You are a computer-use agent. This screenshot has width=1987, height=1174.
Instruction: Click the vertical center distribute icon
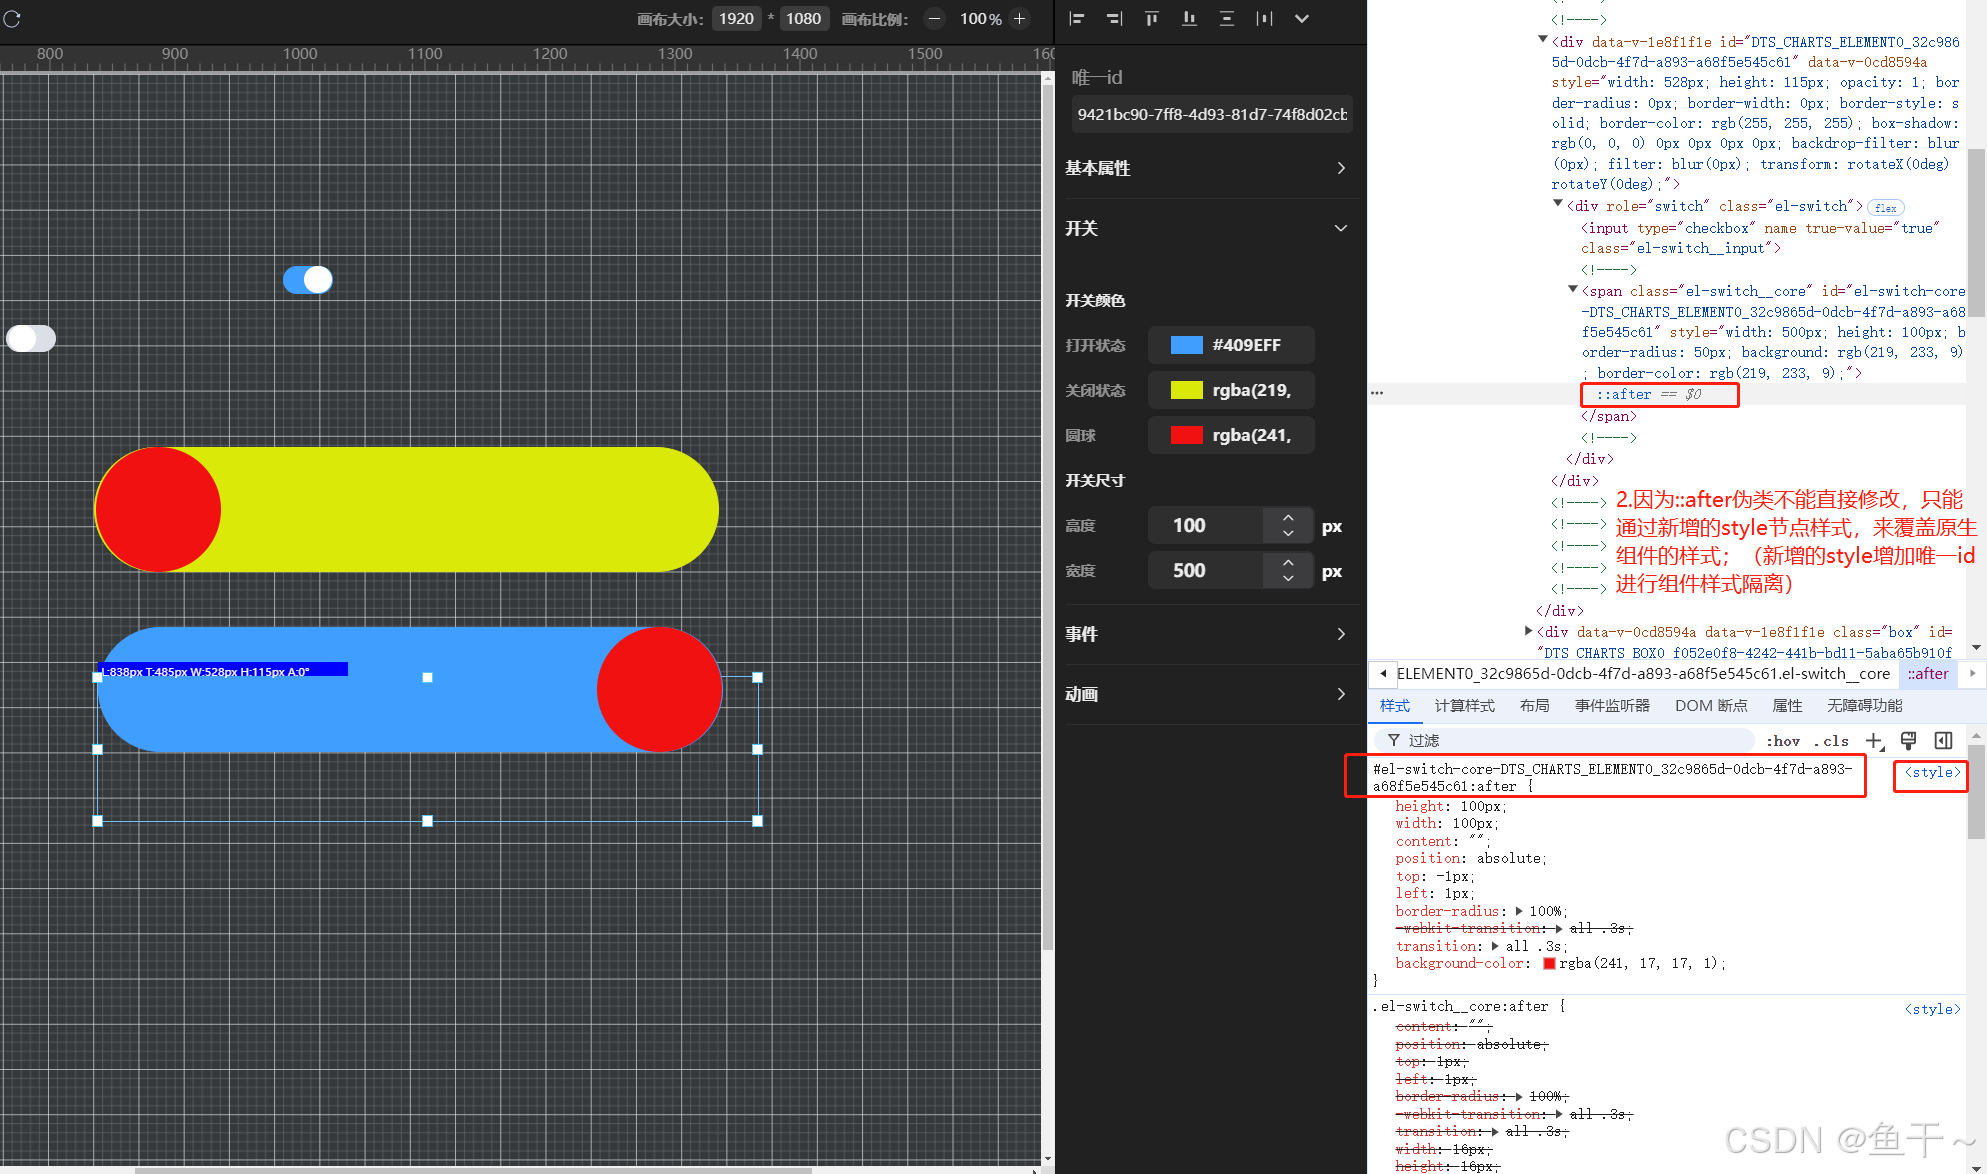tap(1227, 18)
